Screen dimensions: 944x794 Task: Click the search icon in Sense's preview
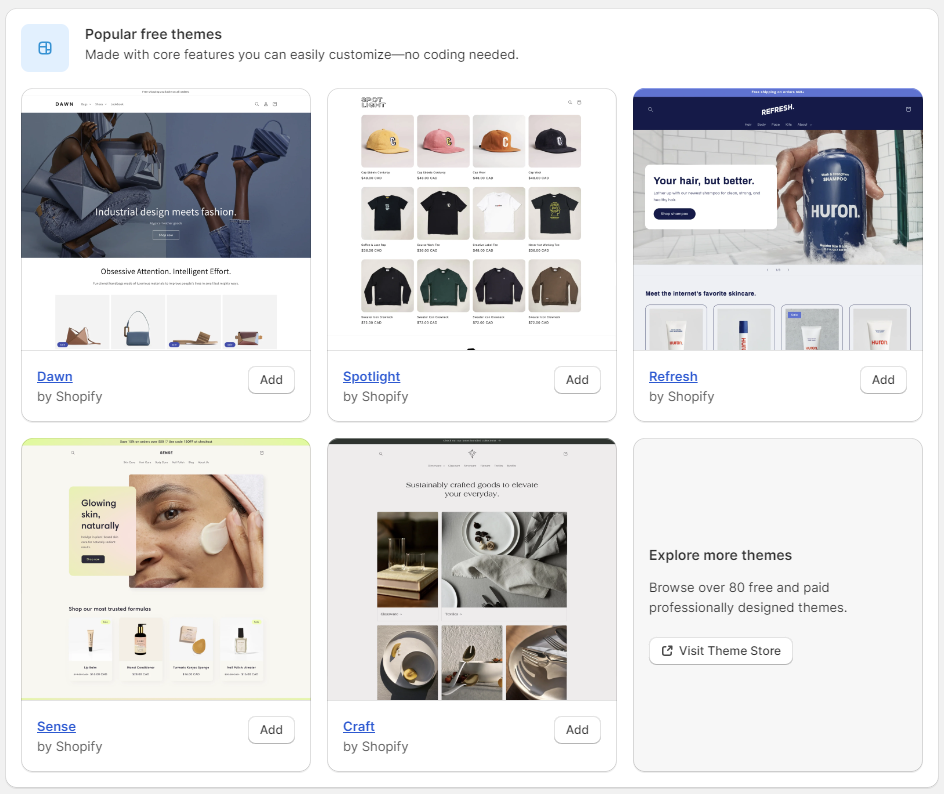72,453
